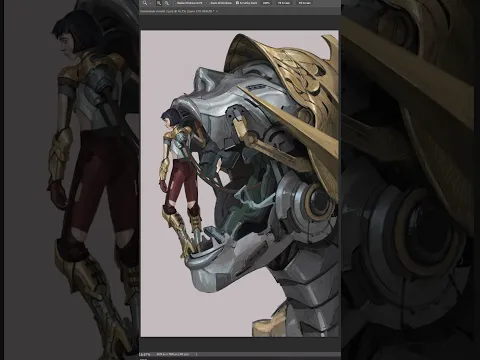Select the open document title tab
Image resolution: width=480 pixels, height=360 pixels.
tap(177, 11)
